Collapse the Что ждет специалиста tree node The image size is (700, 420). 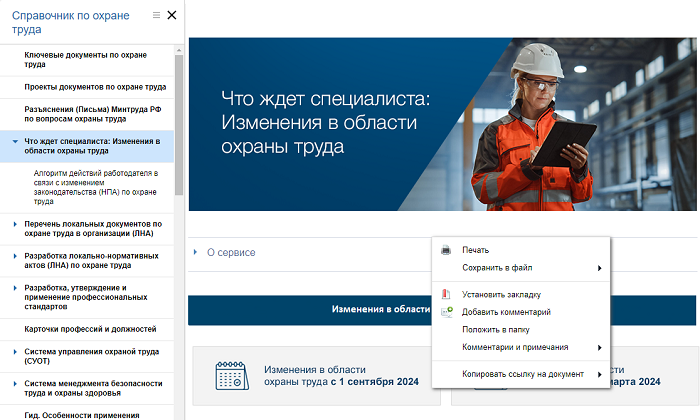click(15, 141)
